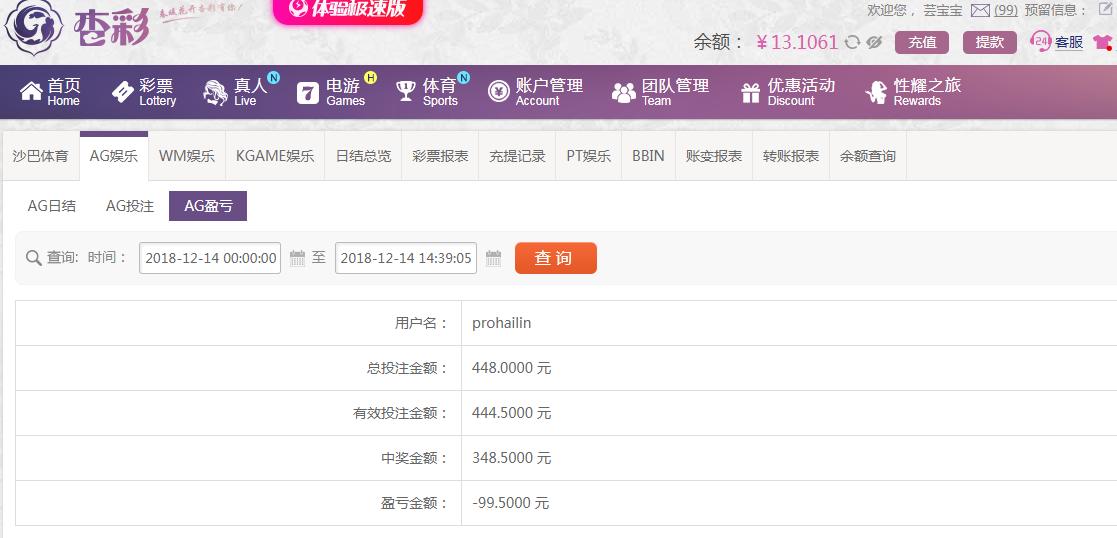Click the 348.5000 元 winnings value
The image size is (1117, 538).
tap(511, 458)
